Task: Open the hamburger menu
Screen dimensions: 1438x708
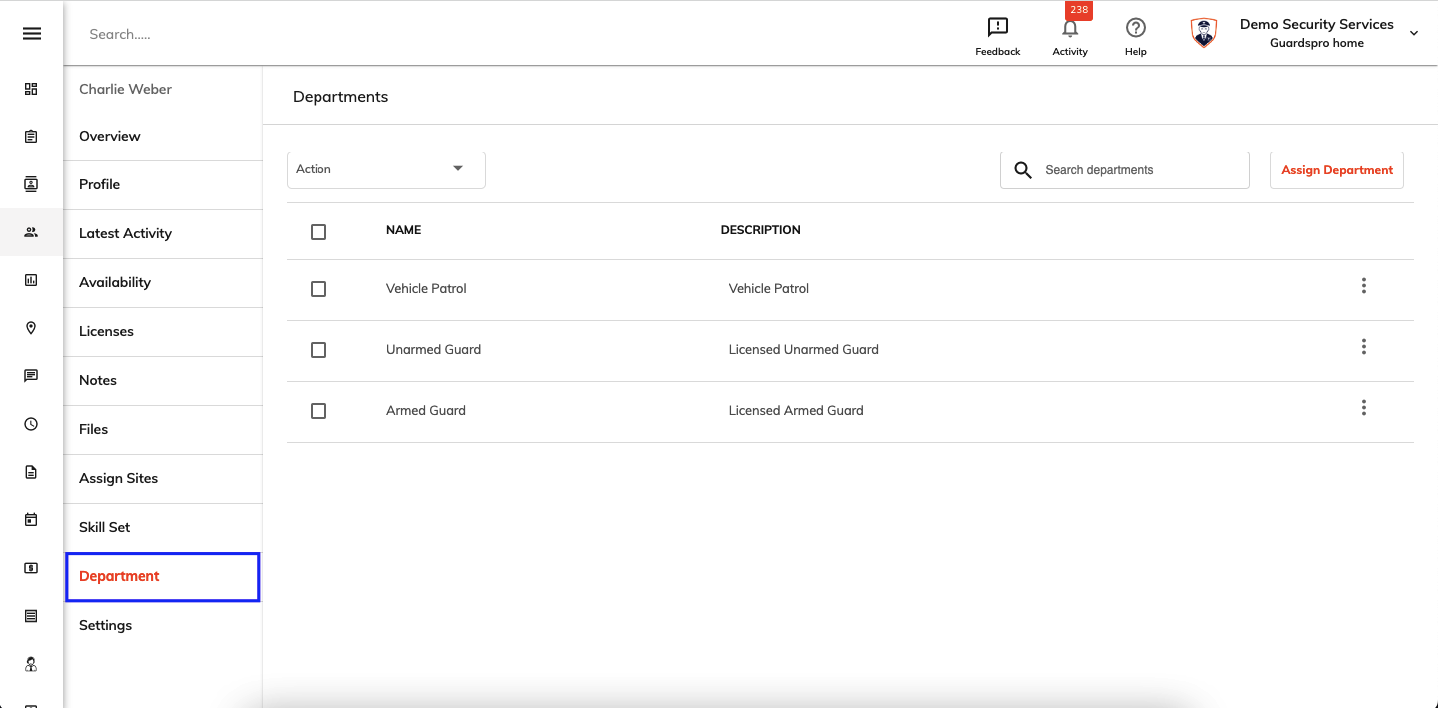Action: [32, 34]
